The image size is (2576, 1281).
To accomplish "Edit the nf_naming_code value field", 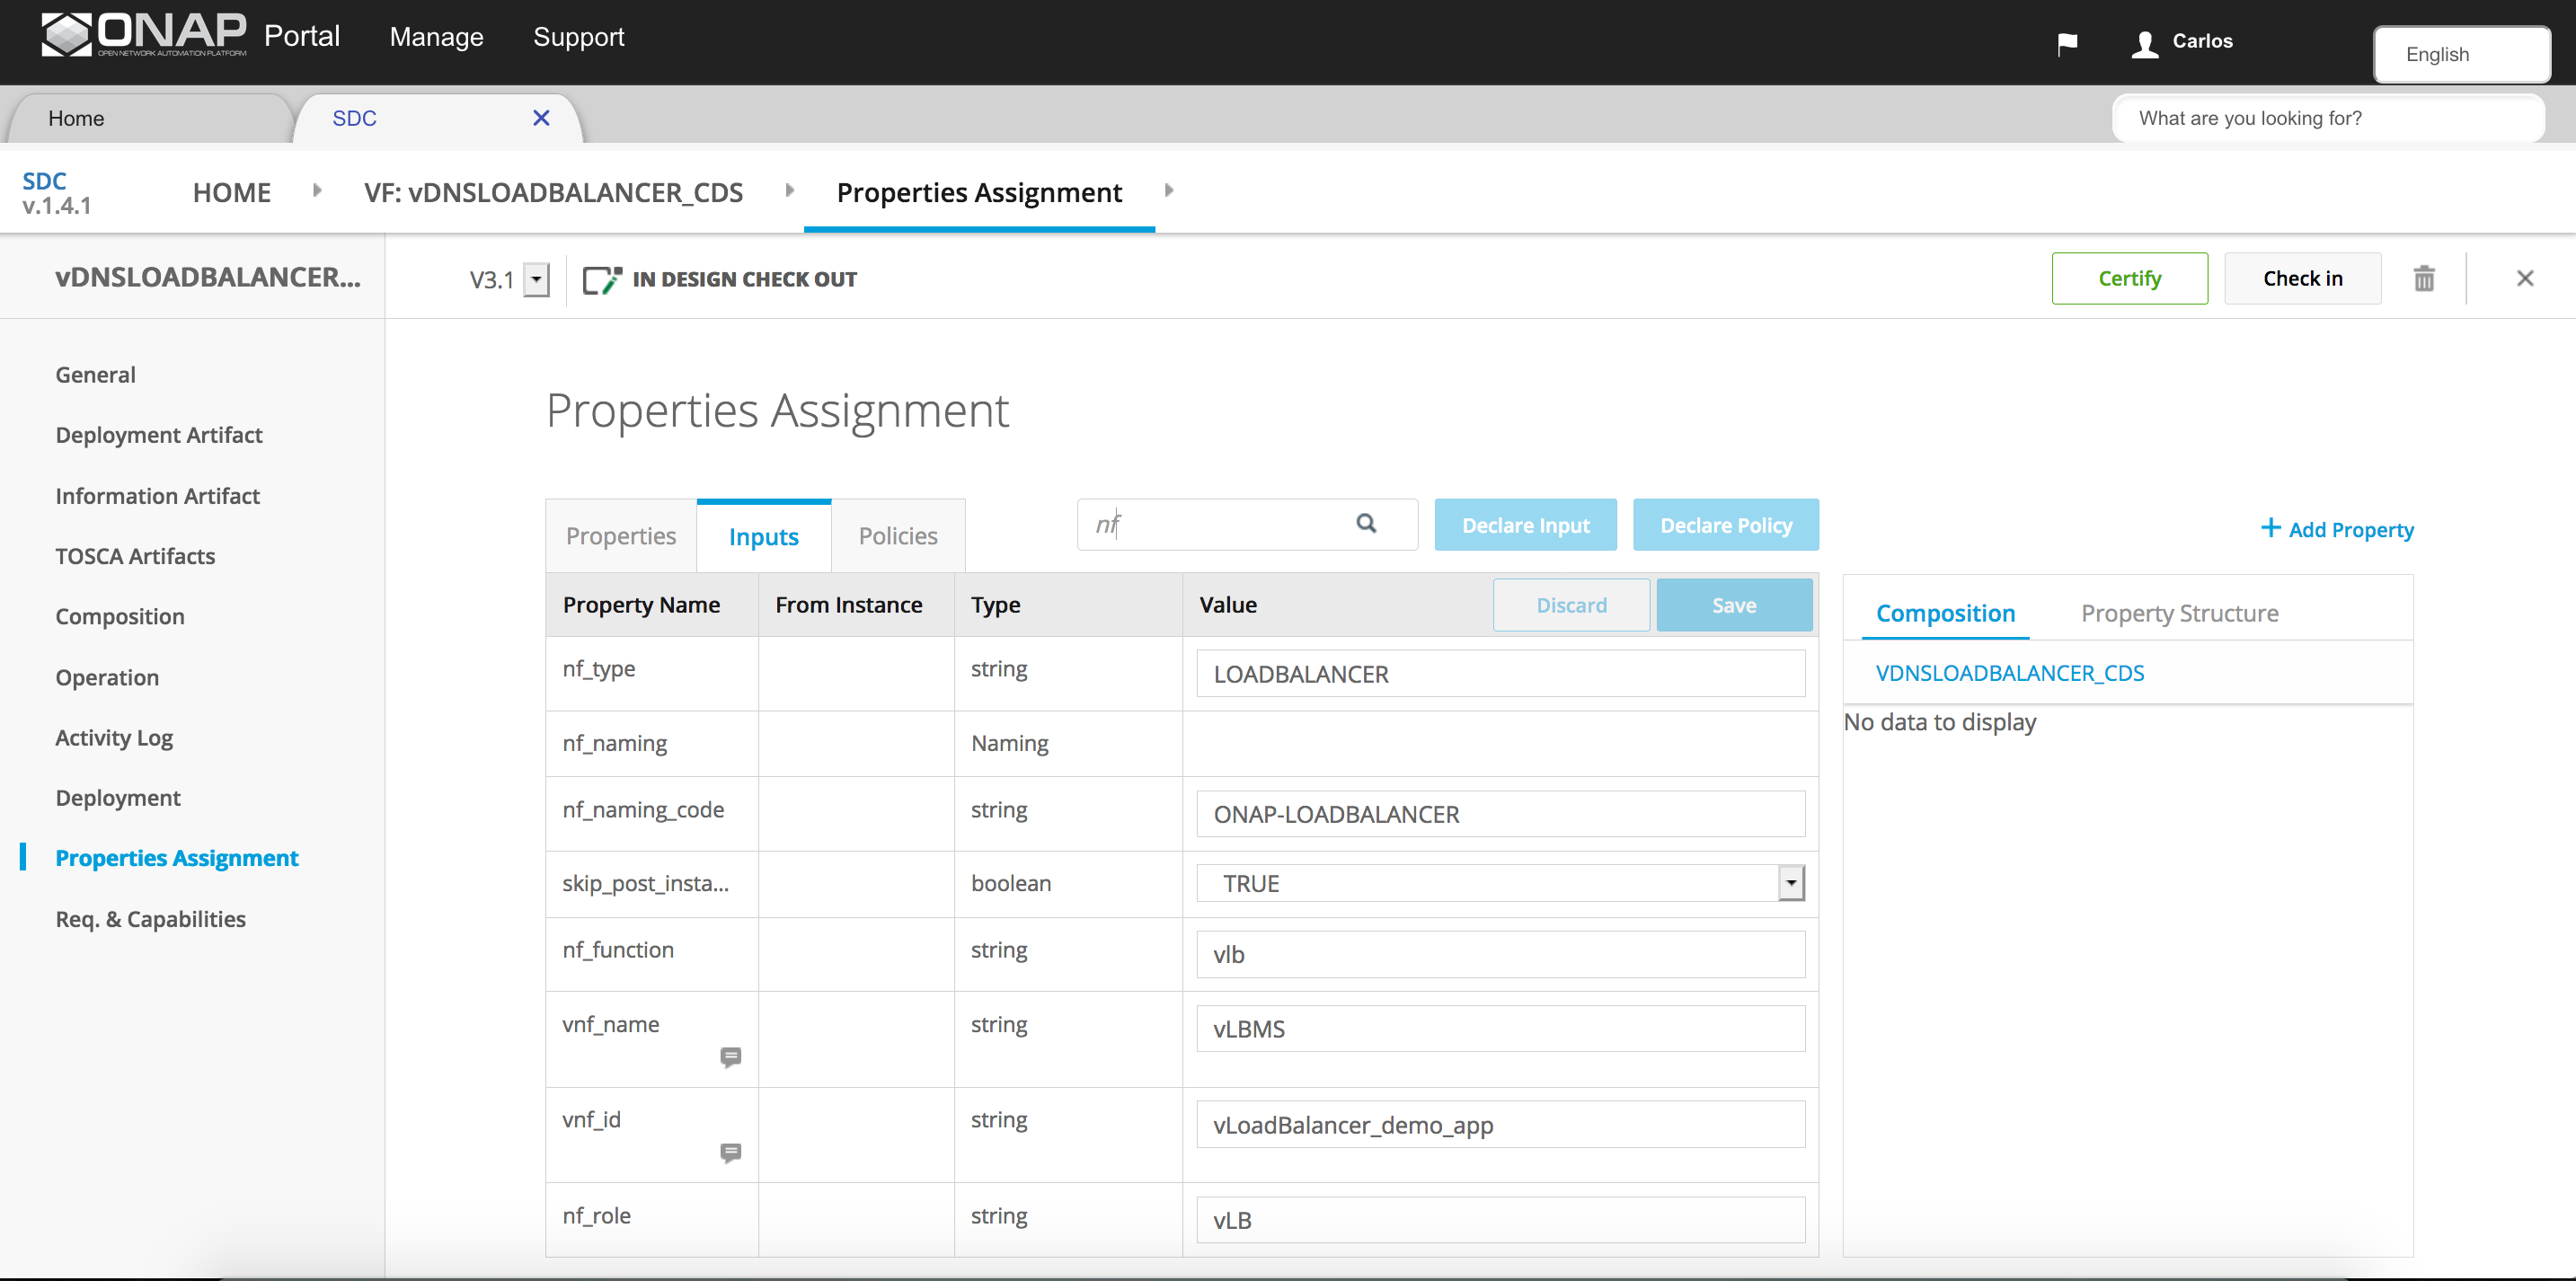I will (1500, 814).
